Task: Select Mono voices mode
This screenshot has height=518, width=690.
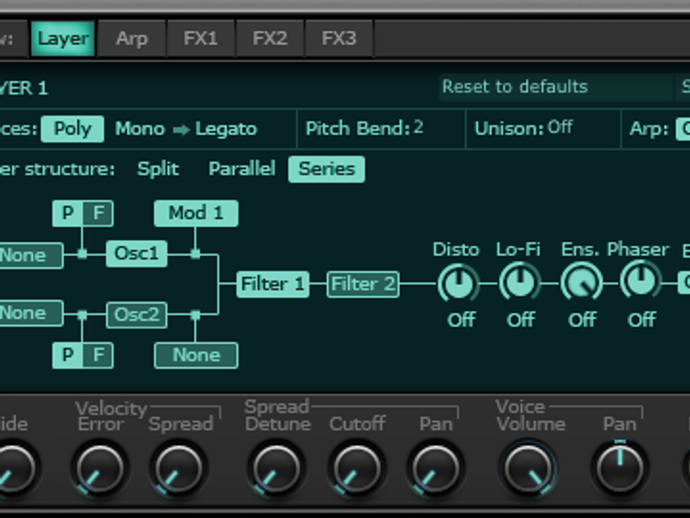Action: (139, 129)
